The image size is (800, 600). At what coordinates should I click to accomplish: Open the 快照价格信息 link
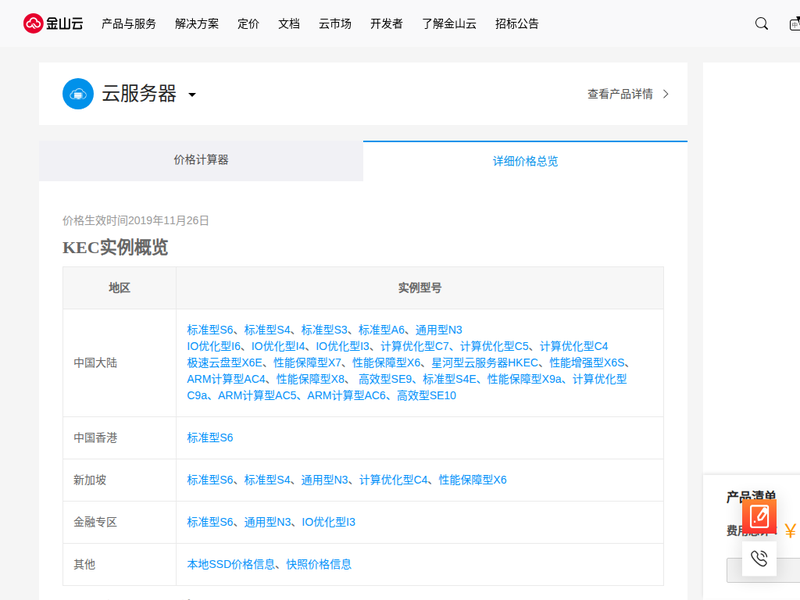(318, 564)
